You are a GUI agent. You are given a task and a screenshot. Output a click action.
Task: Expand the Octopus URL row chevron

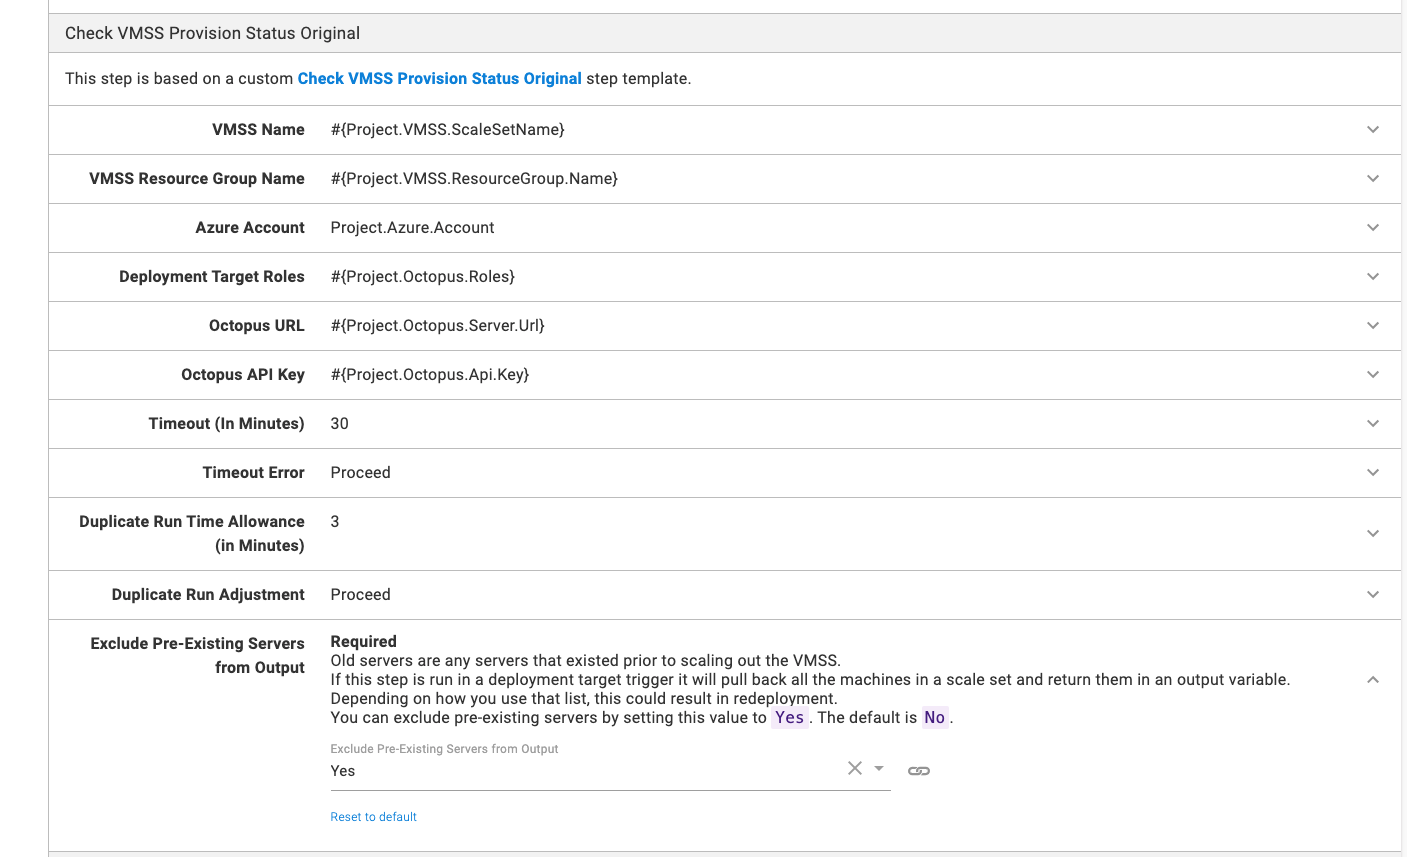coord(1373,326)
